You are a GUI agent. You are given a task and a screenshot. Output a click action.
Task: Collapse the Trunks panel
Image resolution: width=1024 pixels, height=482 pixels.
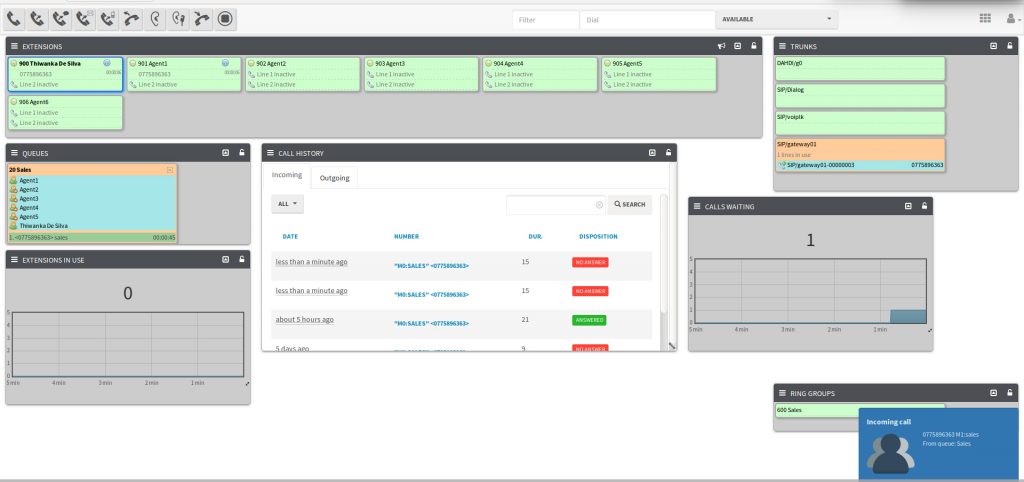tap(993, 46)
